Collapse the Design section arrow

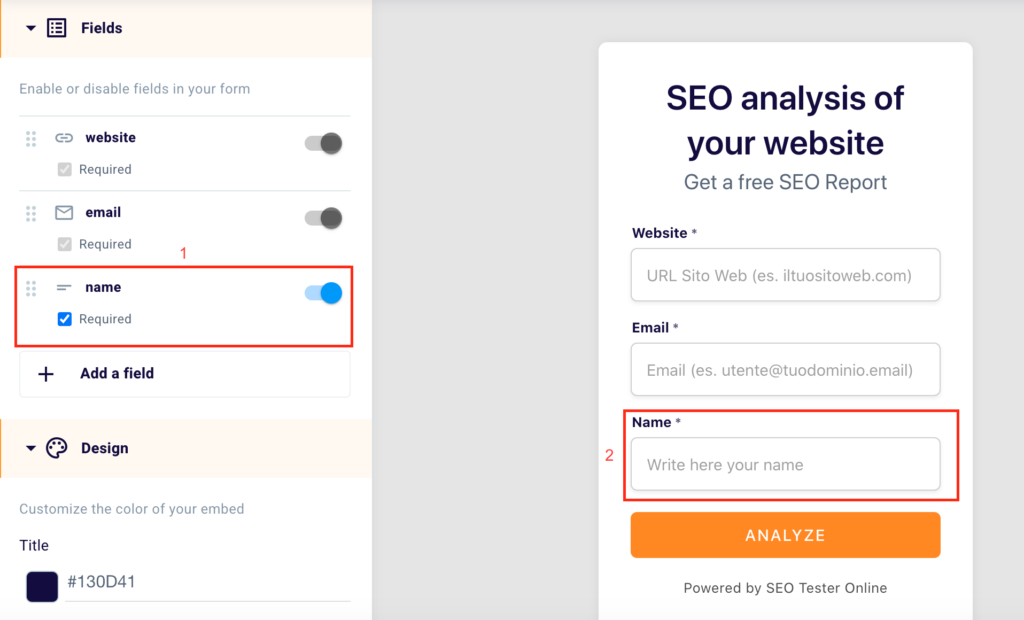[31, 448]
